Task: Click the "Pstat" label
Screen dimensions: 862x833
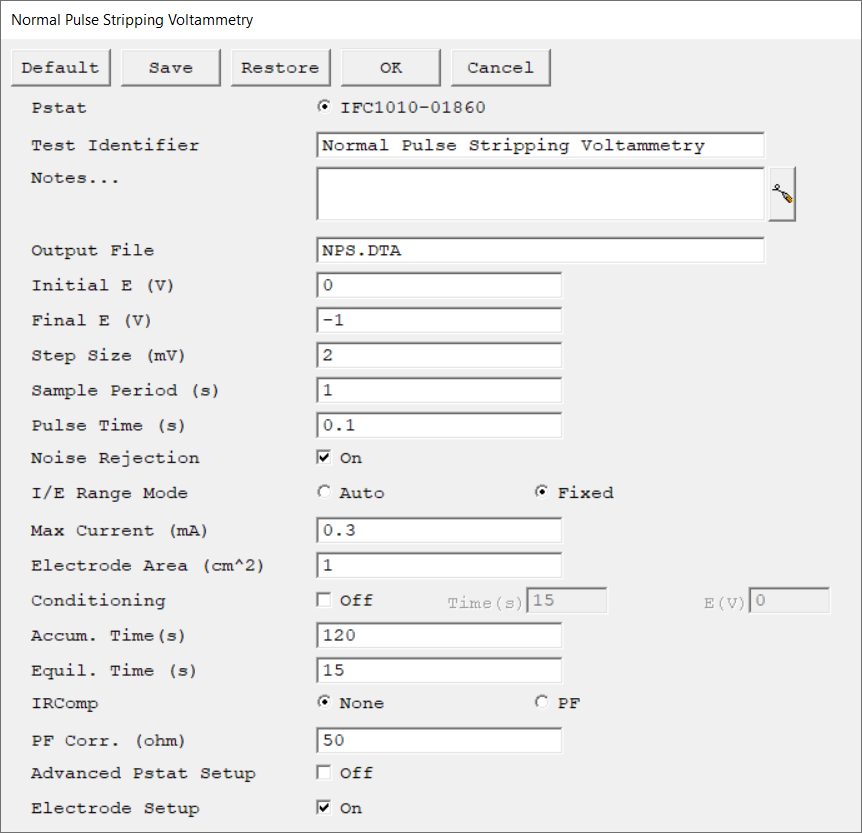Action: [x=59, y=108]
